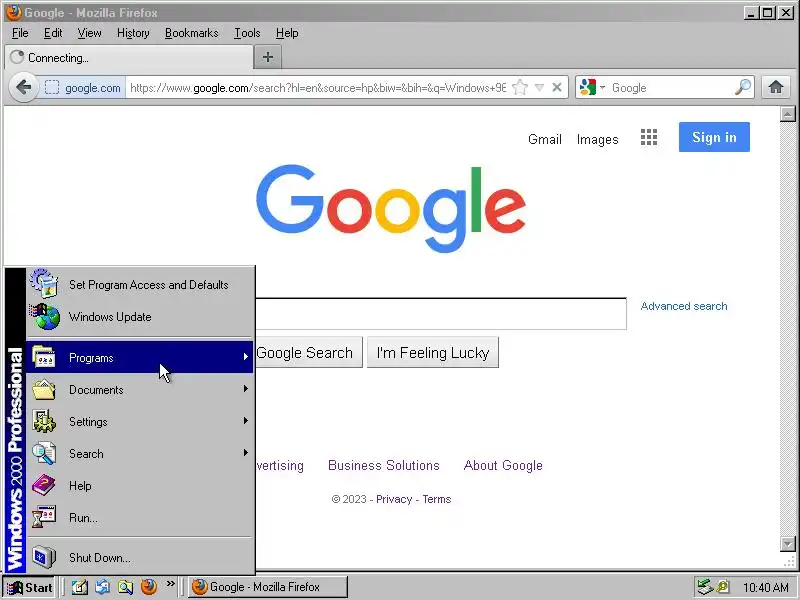Click the Documents folder icon in Start menu

44,389
